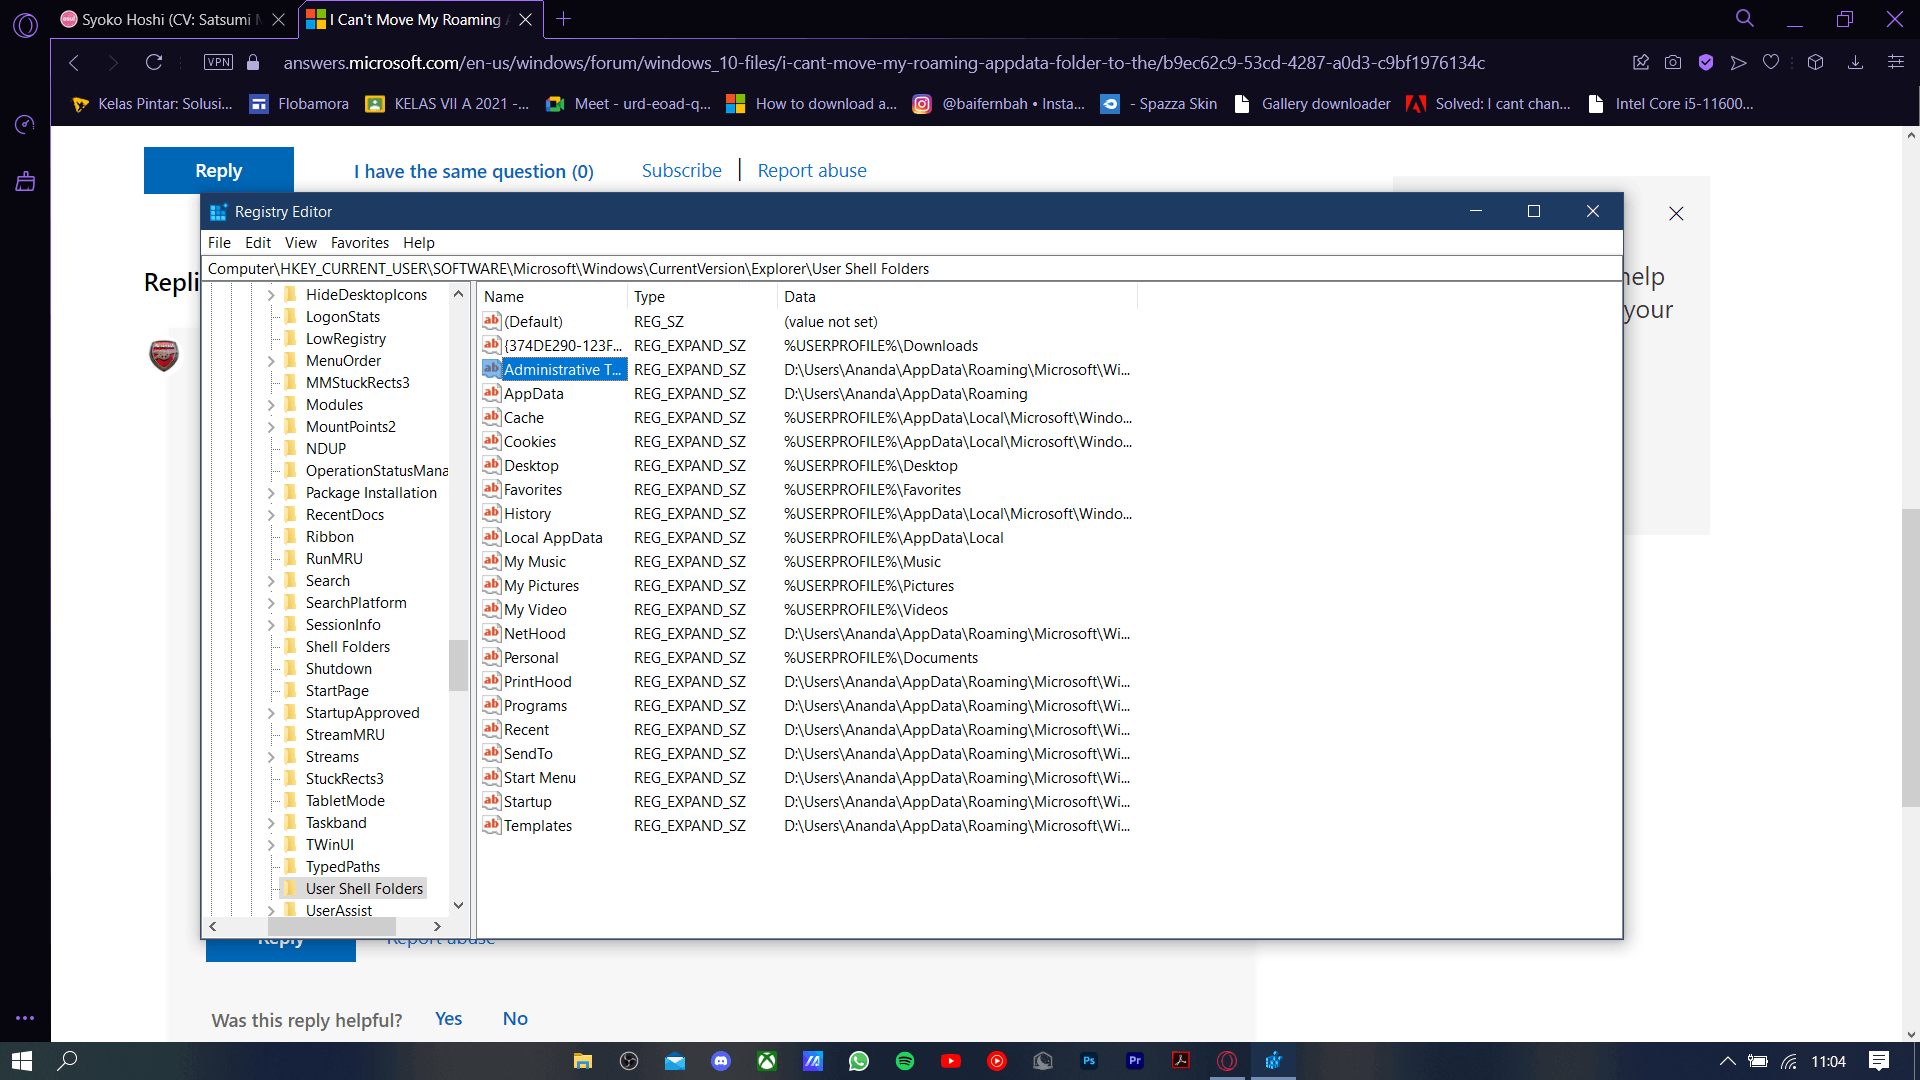The width and height of the screenshot is (1920, 1080).
Task: Click the Opera downloads icon
Action: pyautogui.click(x=1855, y=62)
